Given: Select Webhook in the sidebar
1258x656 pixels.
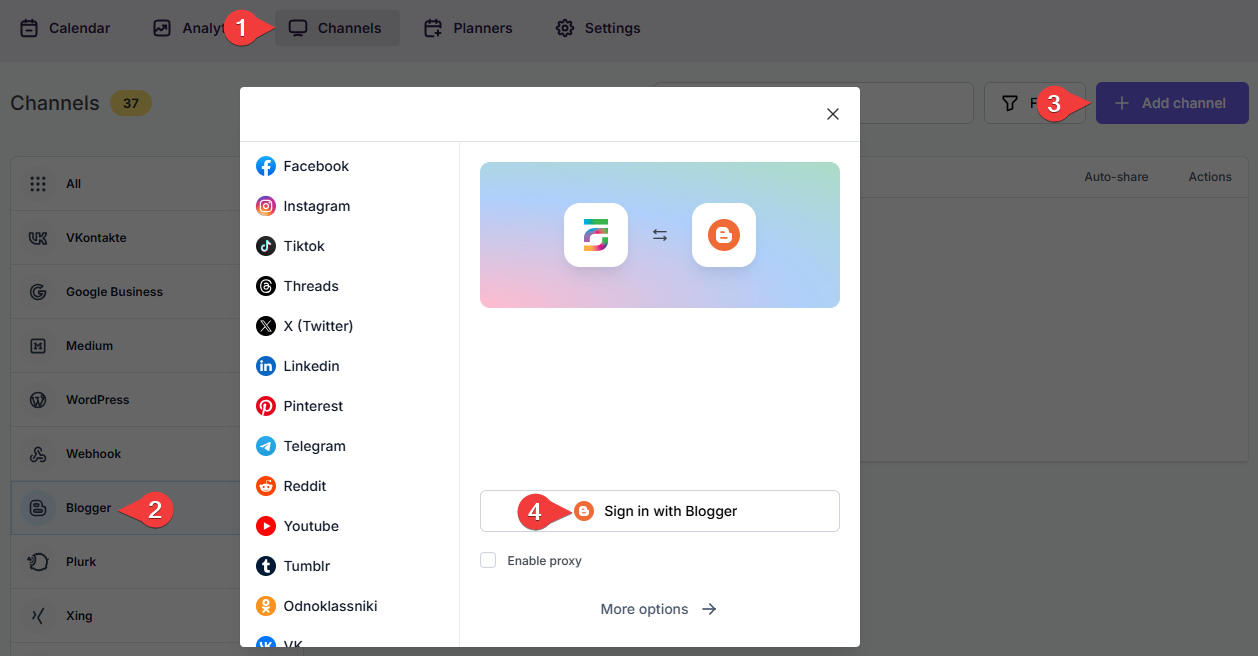Looking at the screenshot, I should 125,454.
